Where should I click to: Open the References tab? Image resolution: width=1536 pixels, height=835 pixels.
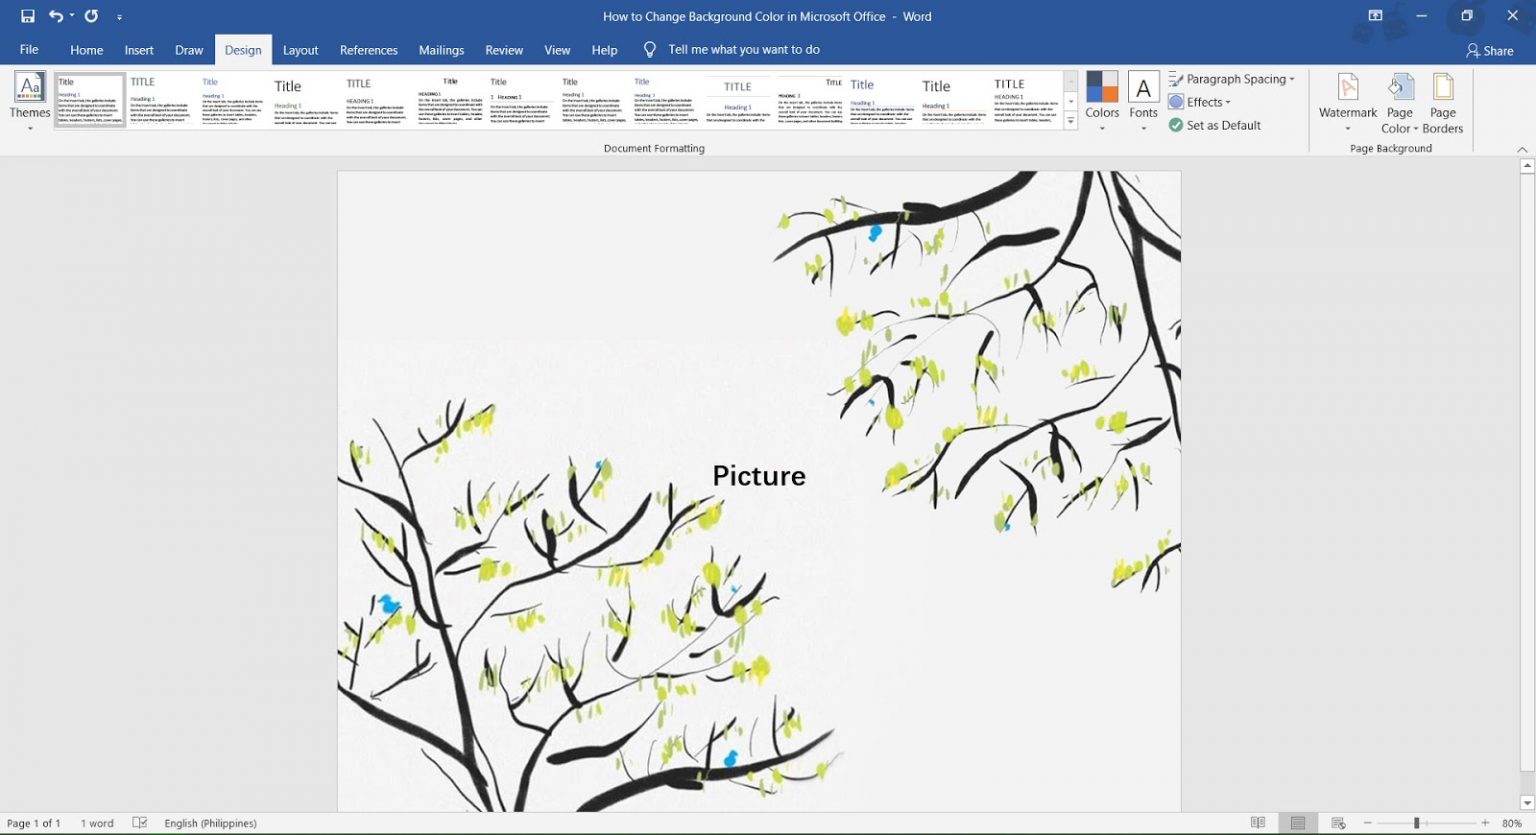[x=368, y=49]
